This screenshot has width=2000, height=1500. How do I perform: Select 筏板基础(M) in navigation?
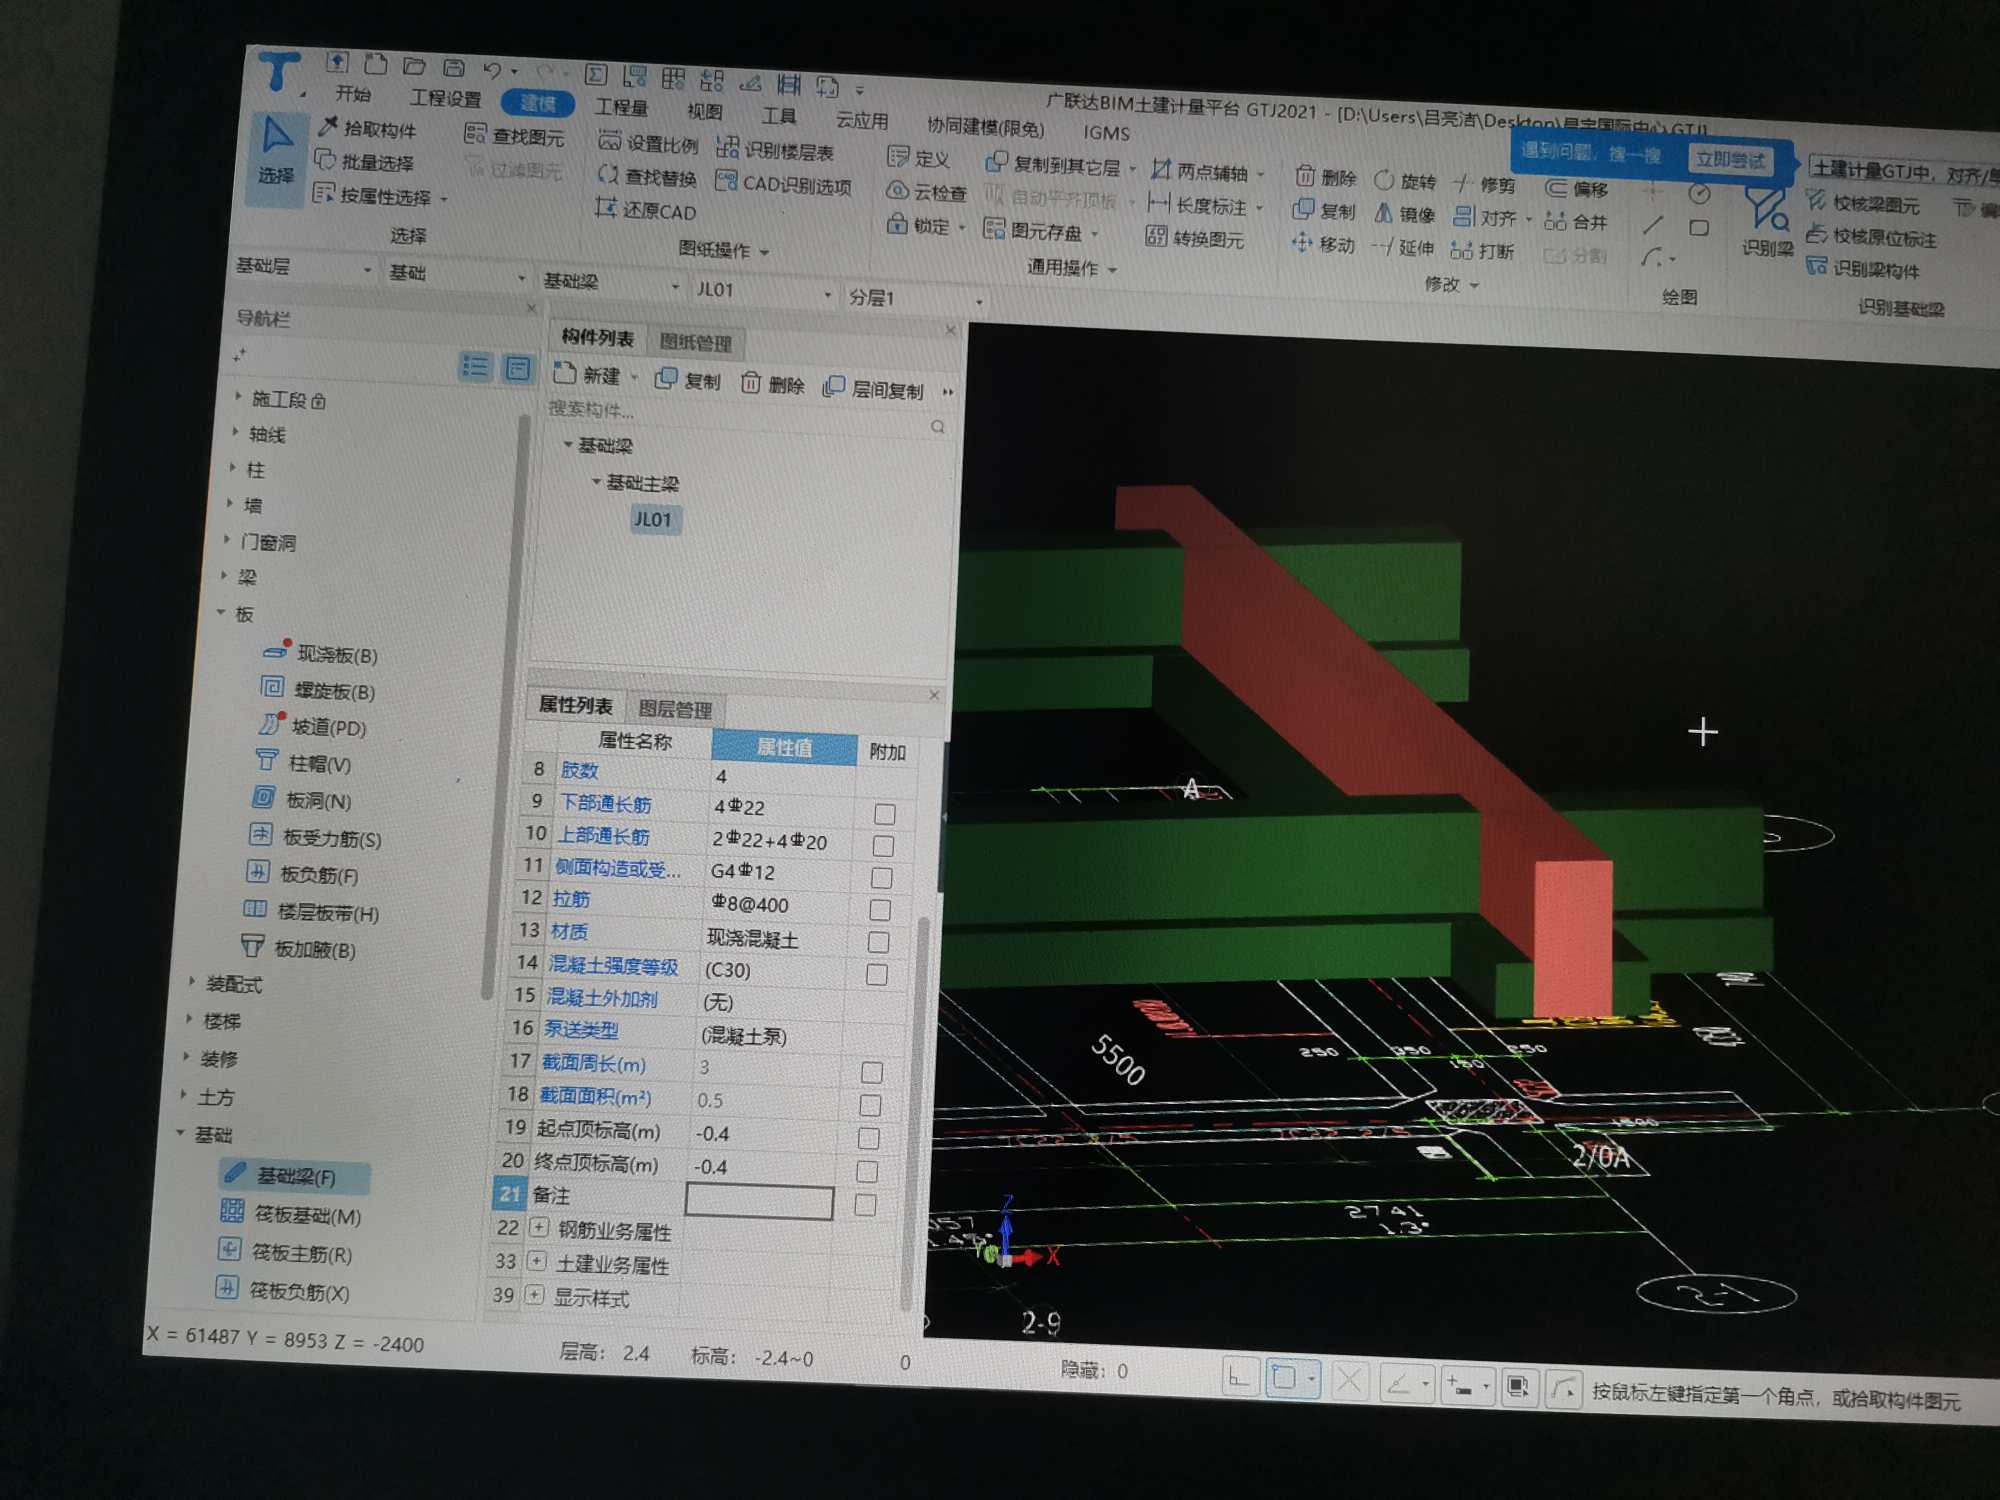point(291,1214)
